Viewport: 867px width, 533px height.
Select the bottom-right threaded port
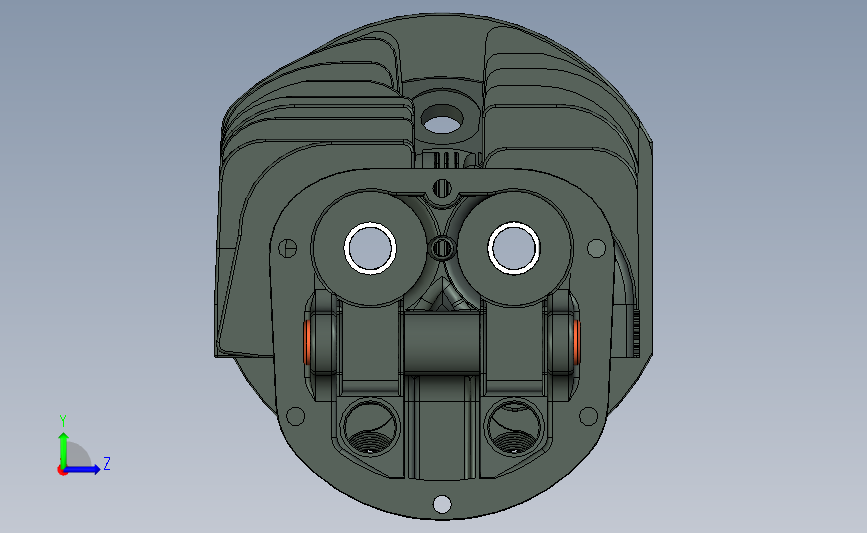(x=514, y=429)
